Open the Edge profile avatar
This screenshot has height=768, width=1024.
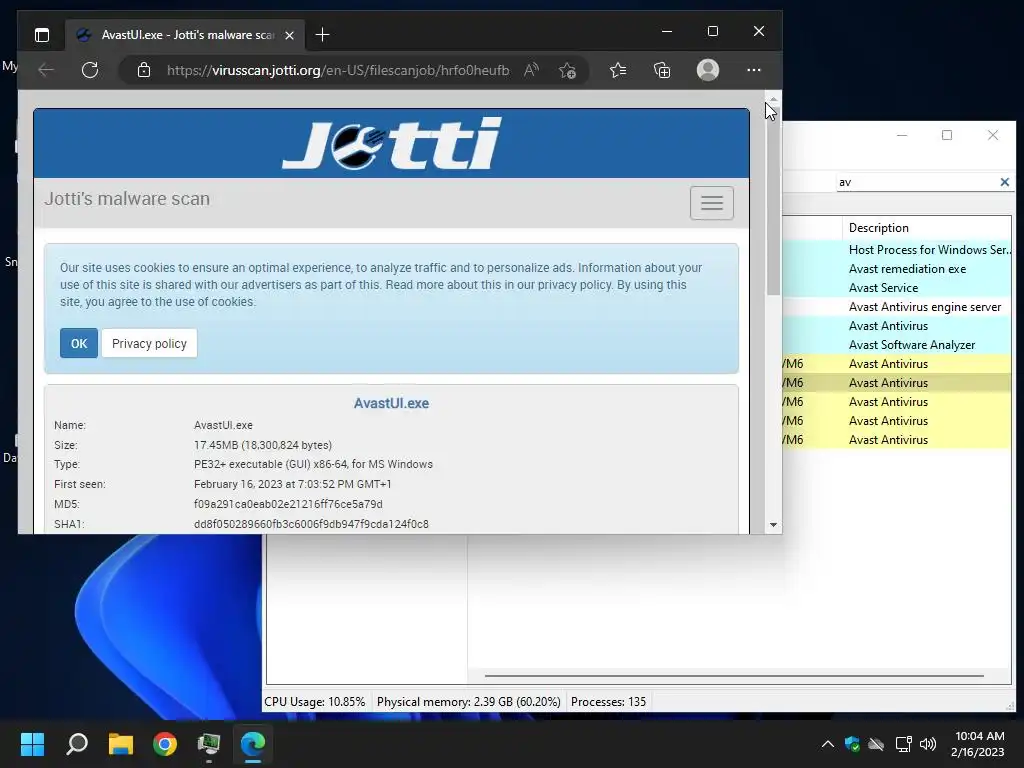708,70
